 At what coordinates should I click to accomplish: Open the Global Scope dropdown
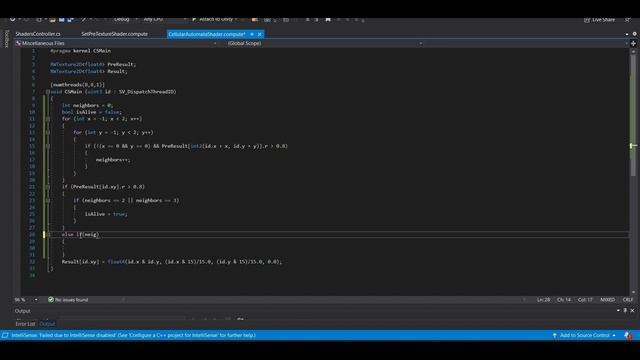tap(324, 43)
